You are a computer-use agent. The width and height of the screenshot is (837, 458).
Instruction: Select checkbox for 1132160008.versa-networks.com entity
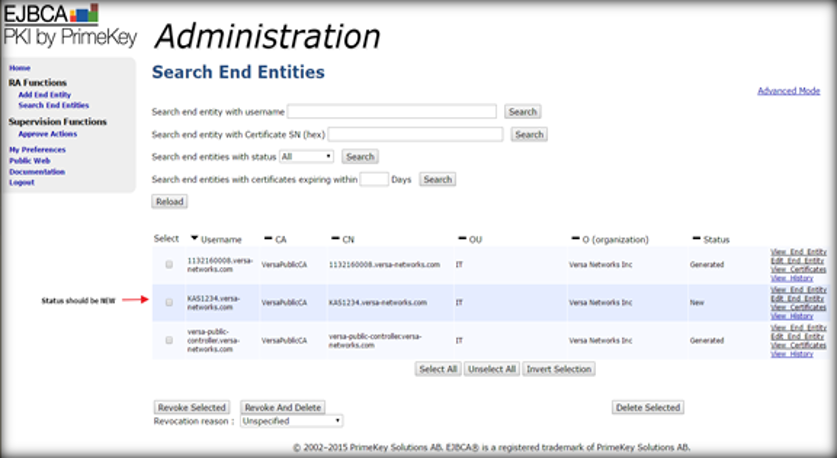(169, 264)
